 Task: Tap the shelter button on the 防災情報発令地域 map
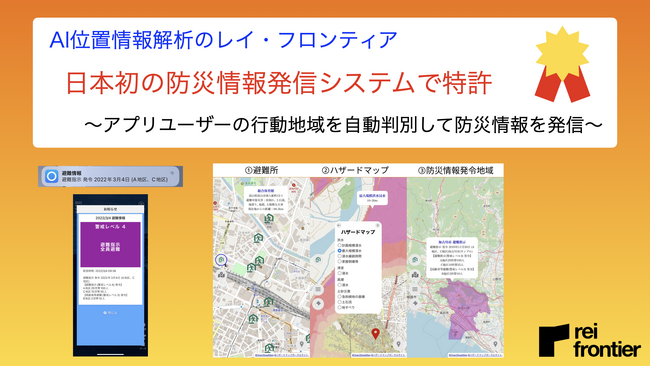(x=415, y=260)
